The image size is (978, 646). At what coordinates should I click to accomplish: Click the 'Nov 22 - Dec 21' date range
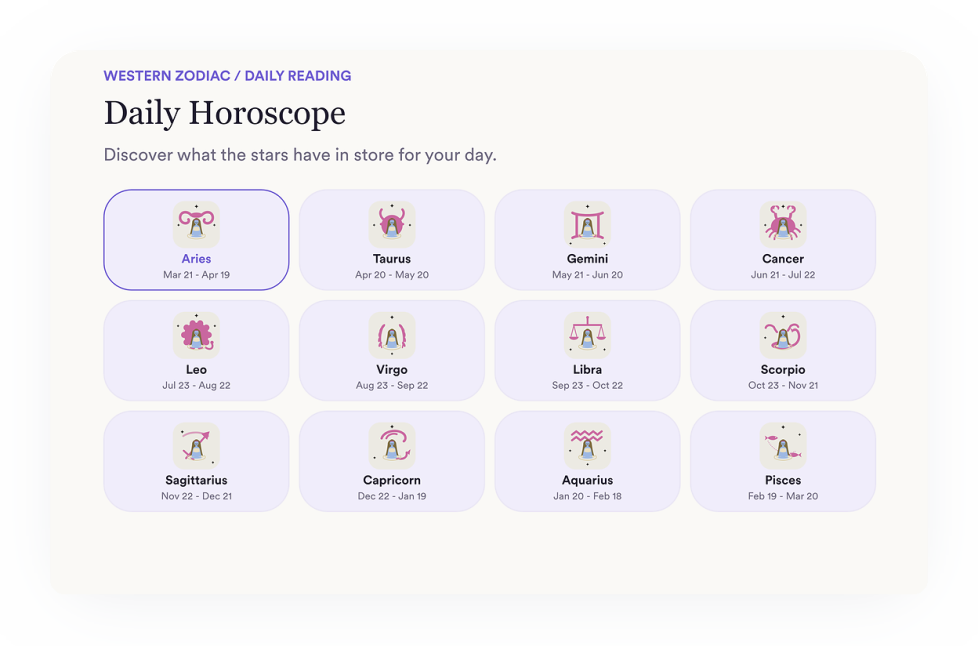tap(196, 496)
